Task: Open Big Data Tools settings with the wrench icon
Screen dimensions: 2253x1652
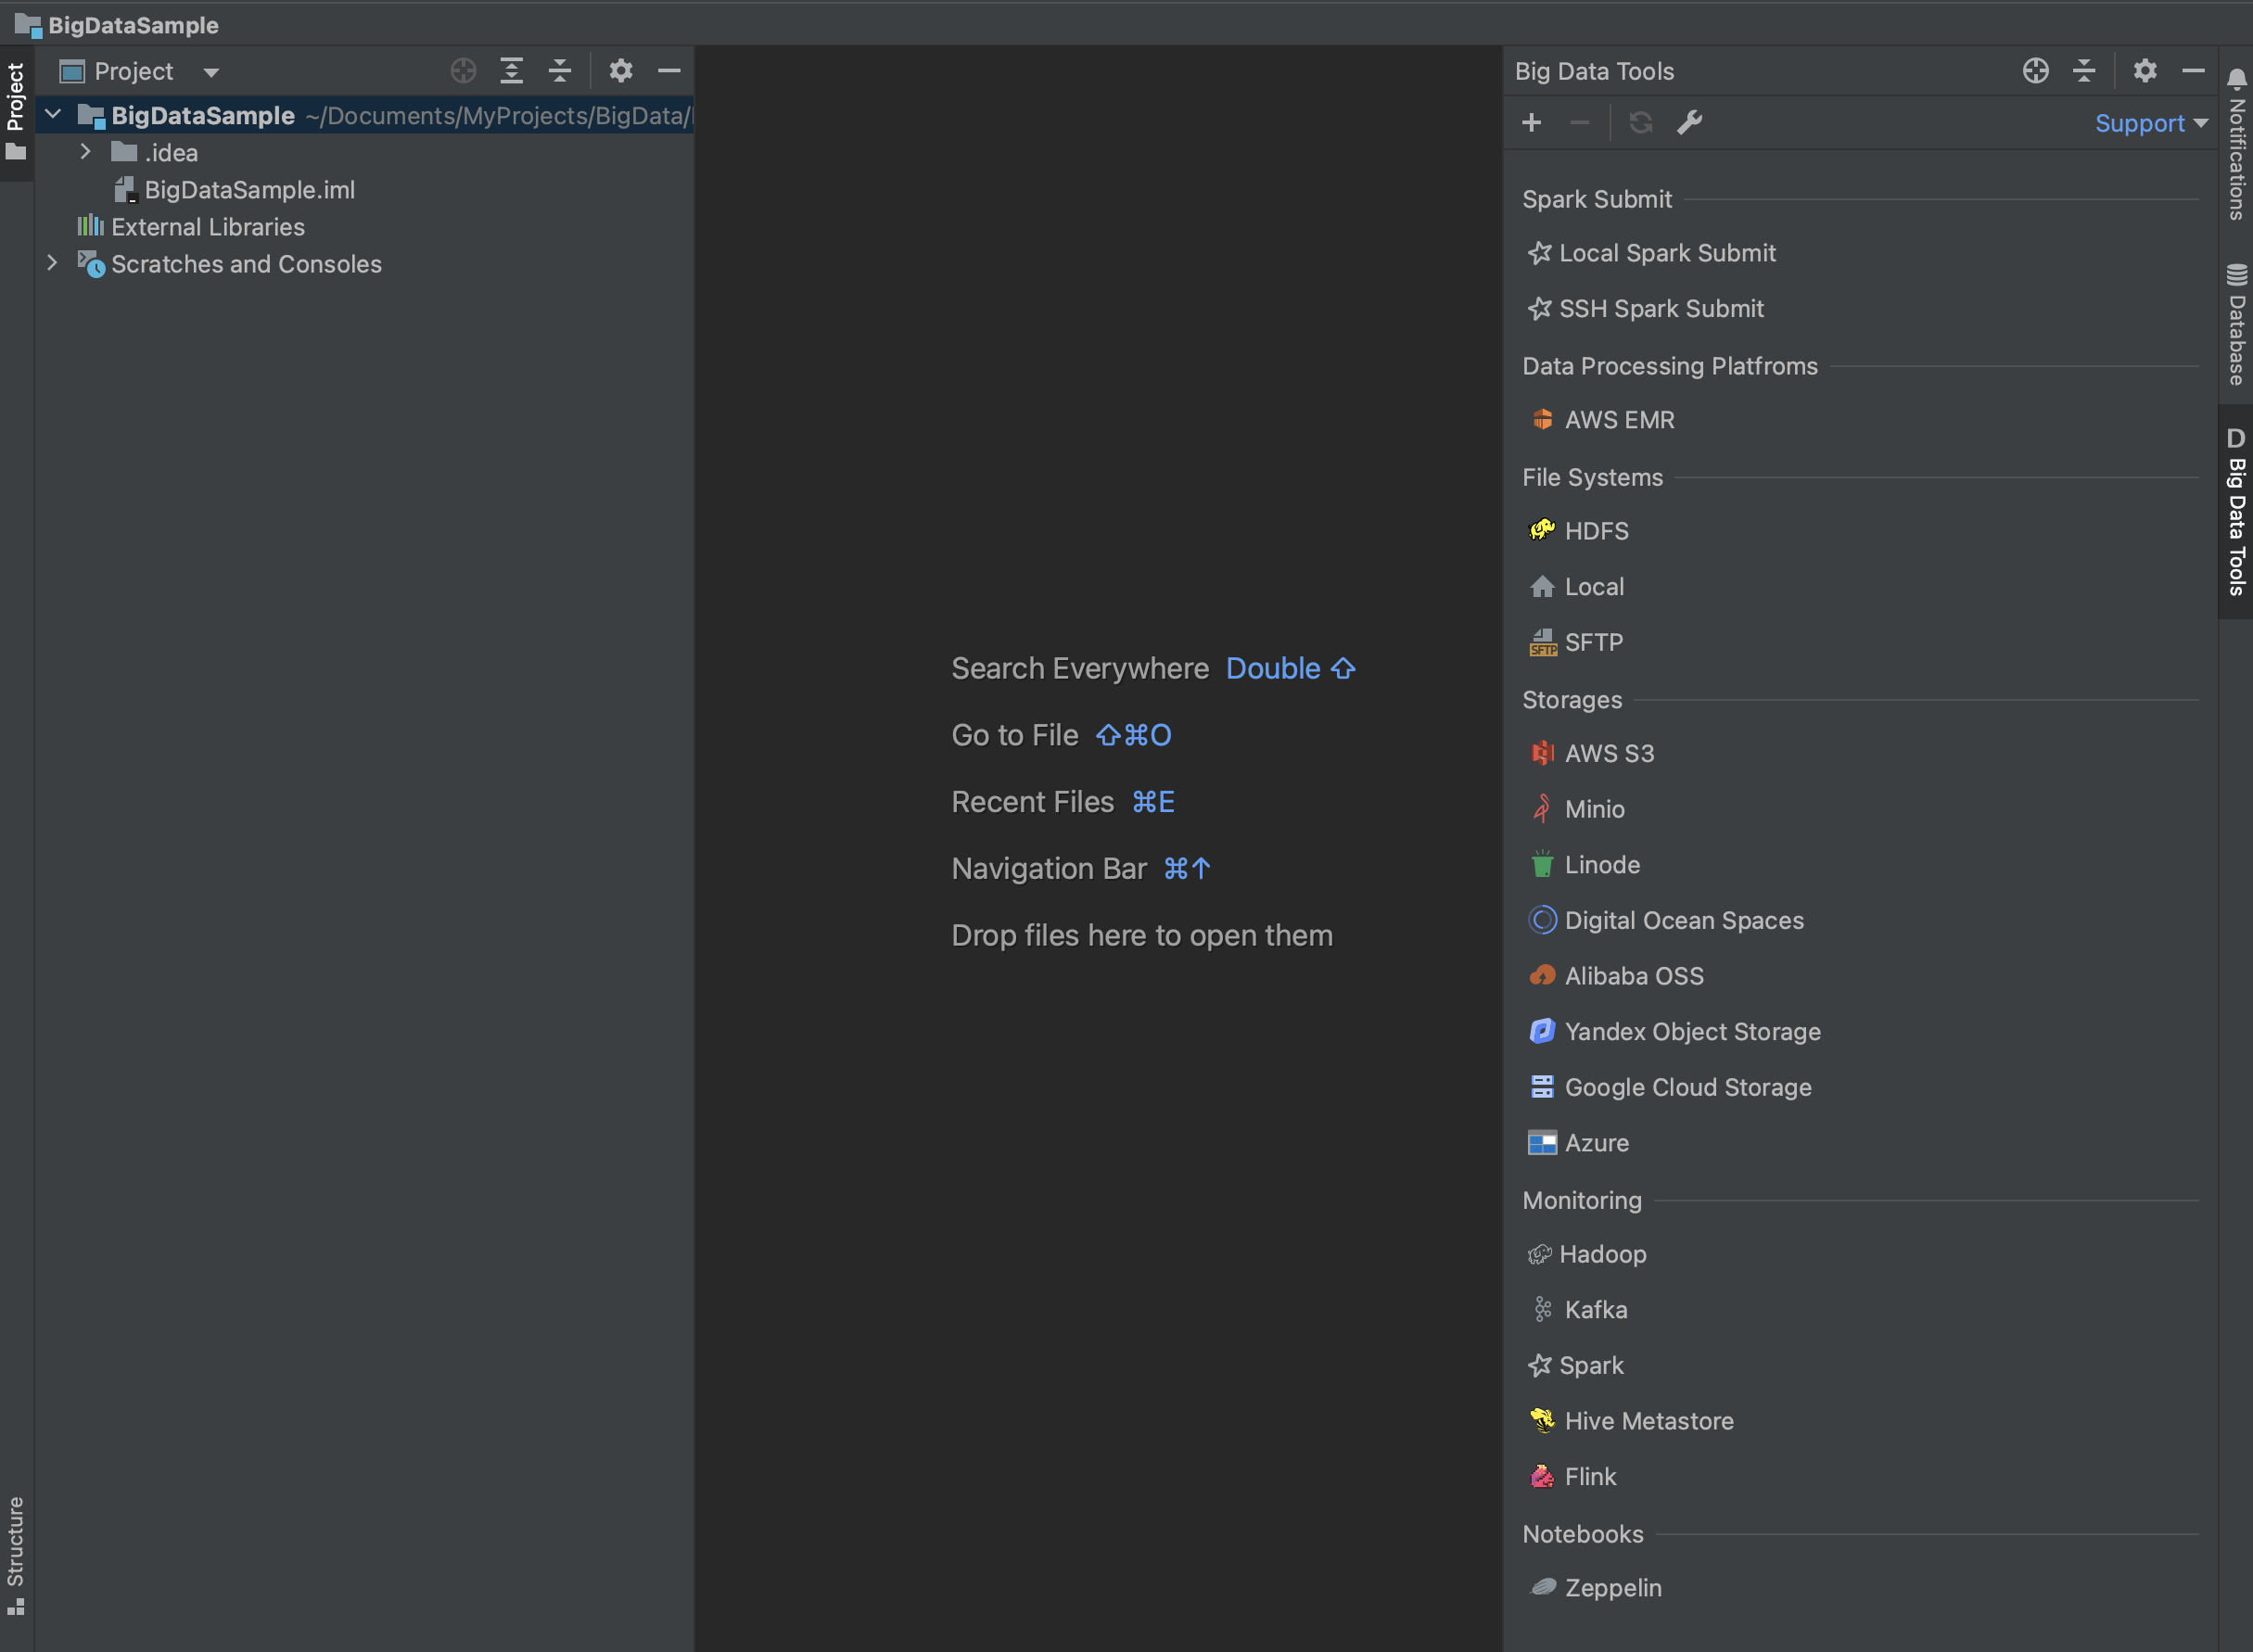Action: pos(1690,122)
